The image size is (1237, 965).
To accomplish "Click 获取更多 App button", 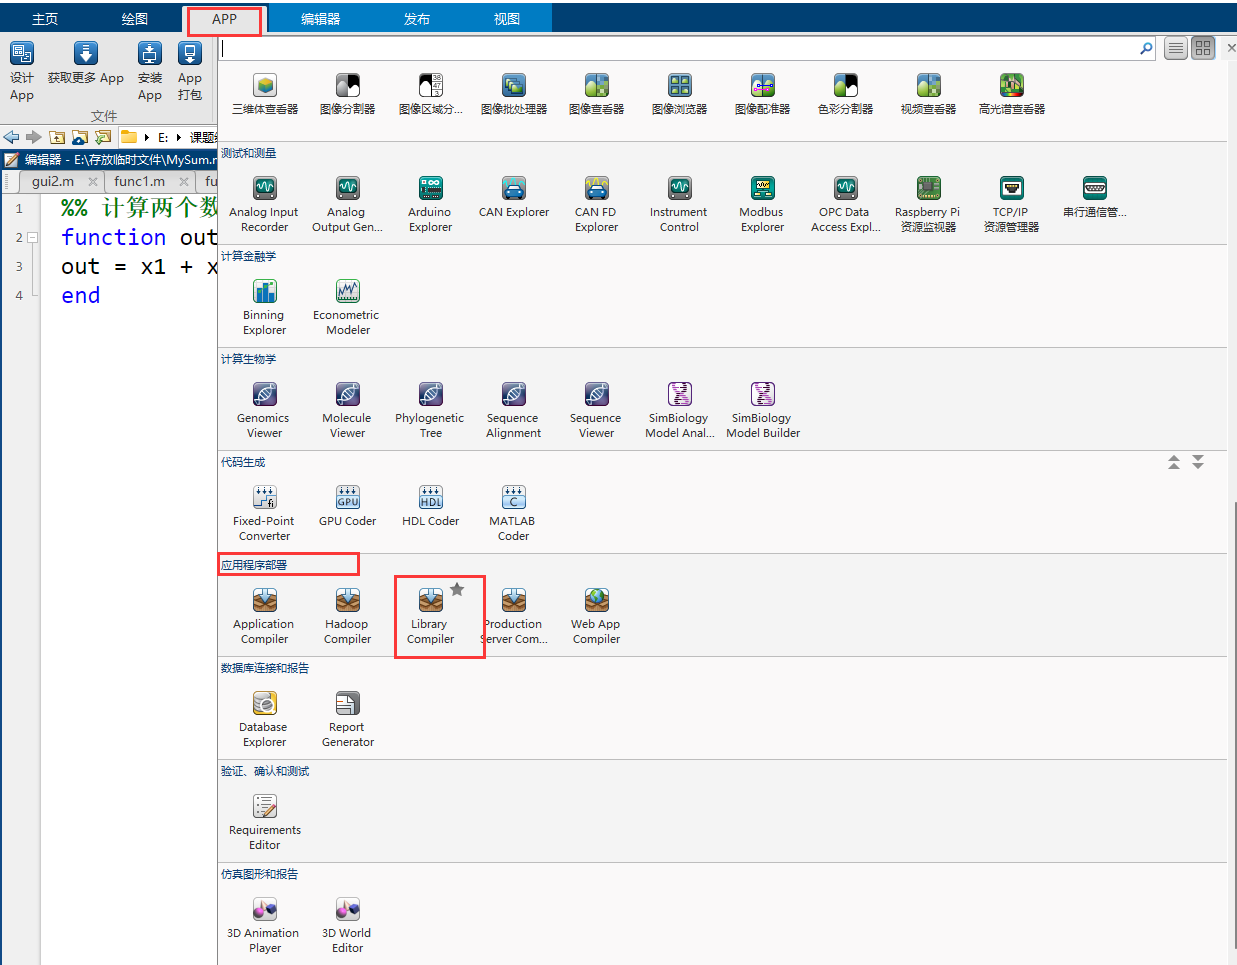I will 86,64.
